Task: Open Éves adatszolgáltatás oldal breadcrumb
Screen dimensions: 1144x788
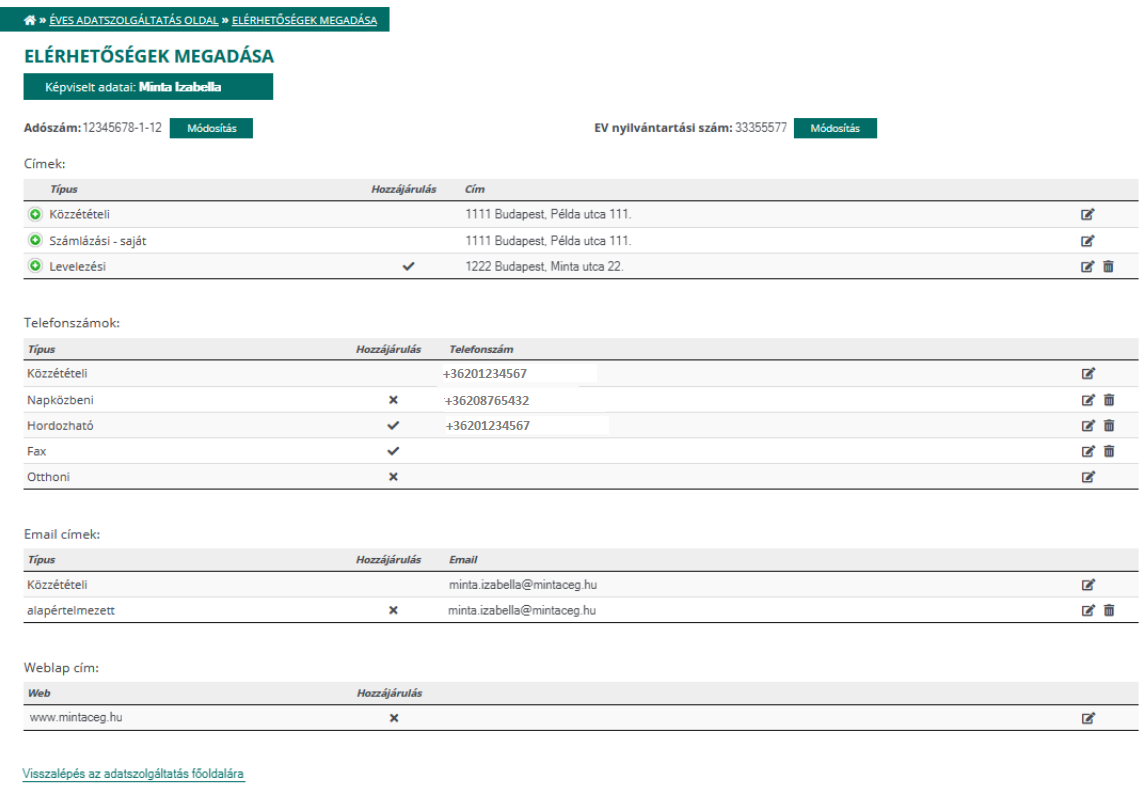Action: click(x=134, y=20)
